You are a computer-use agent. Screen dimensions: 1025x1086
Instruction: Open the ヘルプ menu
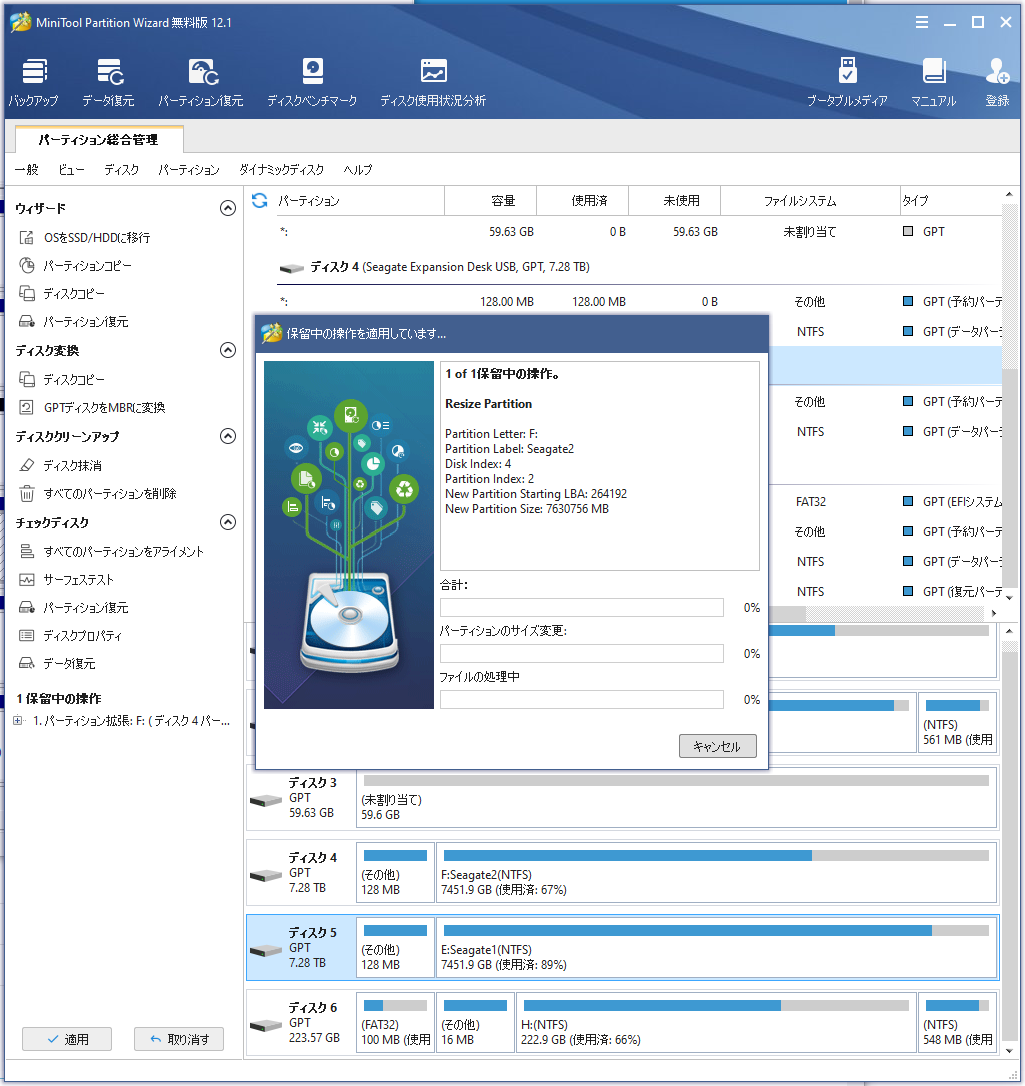pyautogui.click(x=357, y=170)
